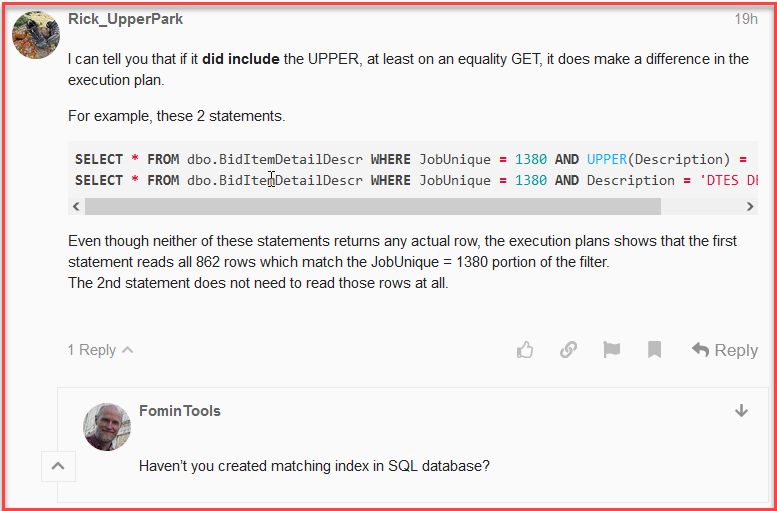Click the second SELECT statement line
This screenshot has width=777, height=511.
click(400, 180)
